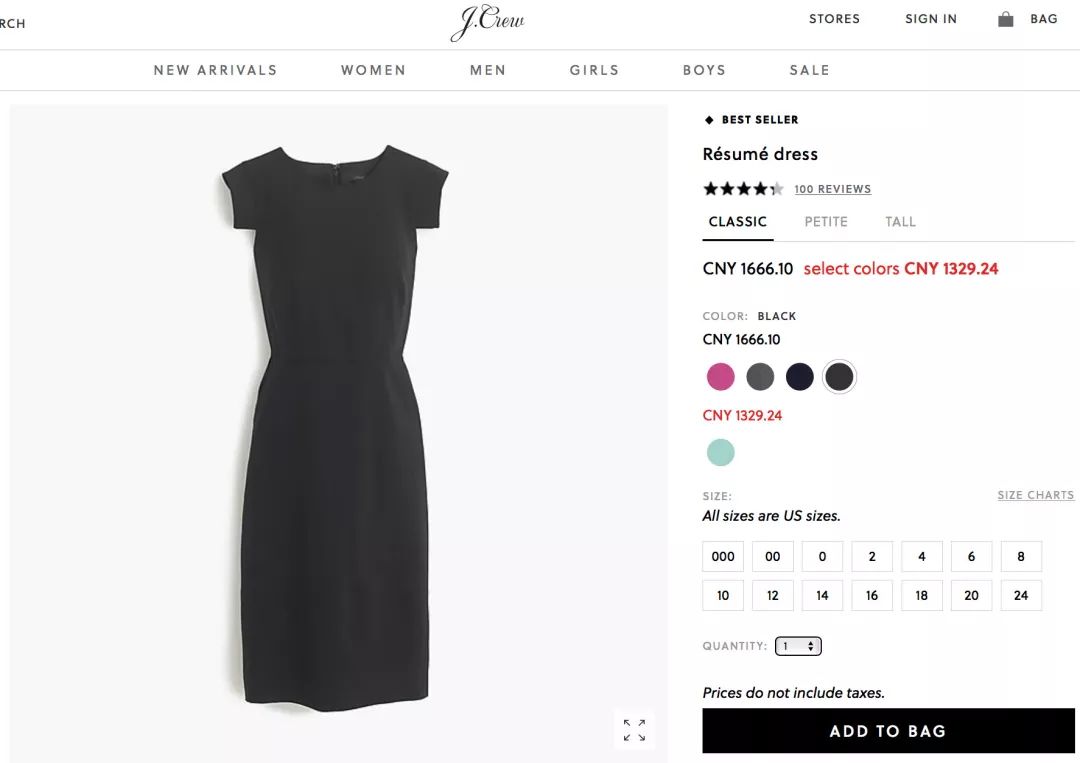Open the 100 Reviews link
The image size is (1080, 763).
click(x=832, y=189)
